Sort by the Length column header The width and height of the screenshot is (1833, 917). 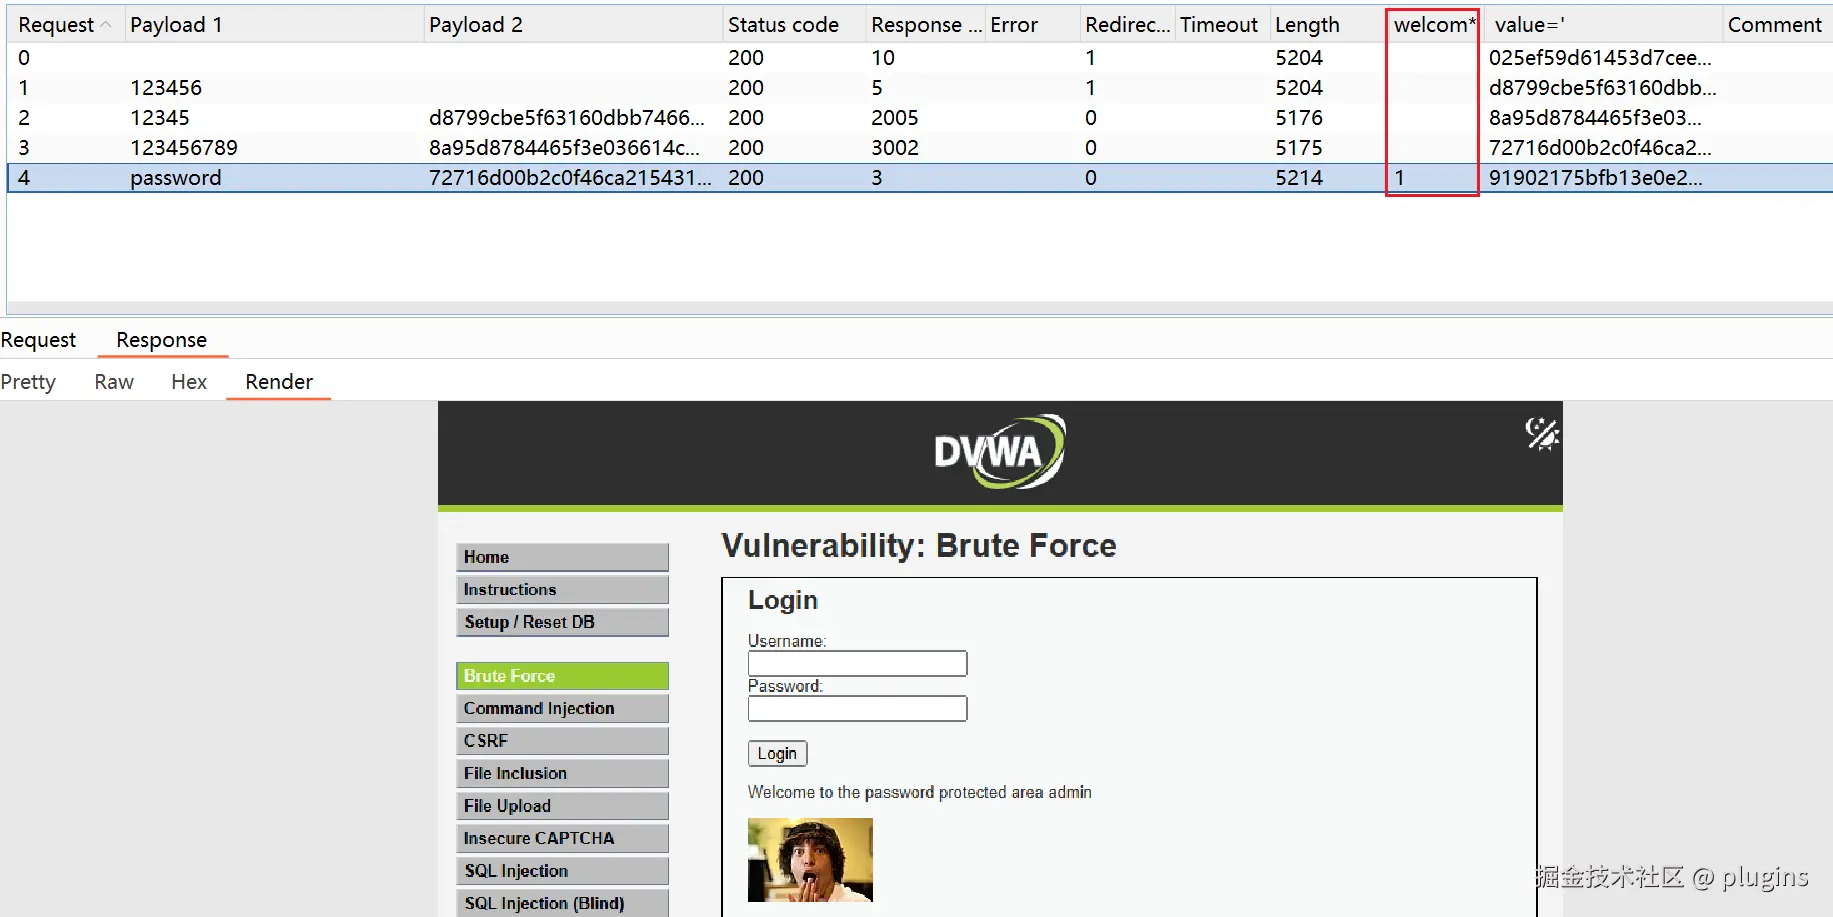(x=1327, y=25)
